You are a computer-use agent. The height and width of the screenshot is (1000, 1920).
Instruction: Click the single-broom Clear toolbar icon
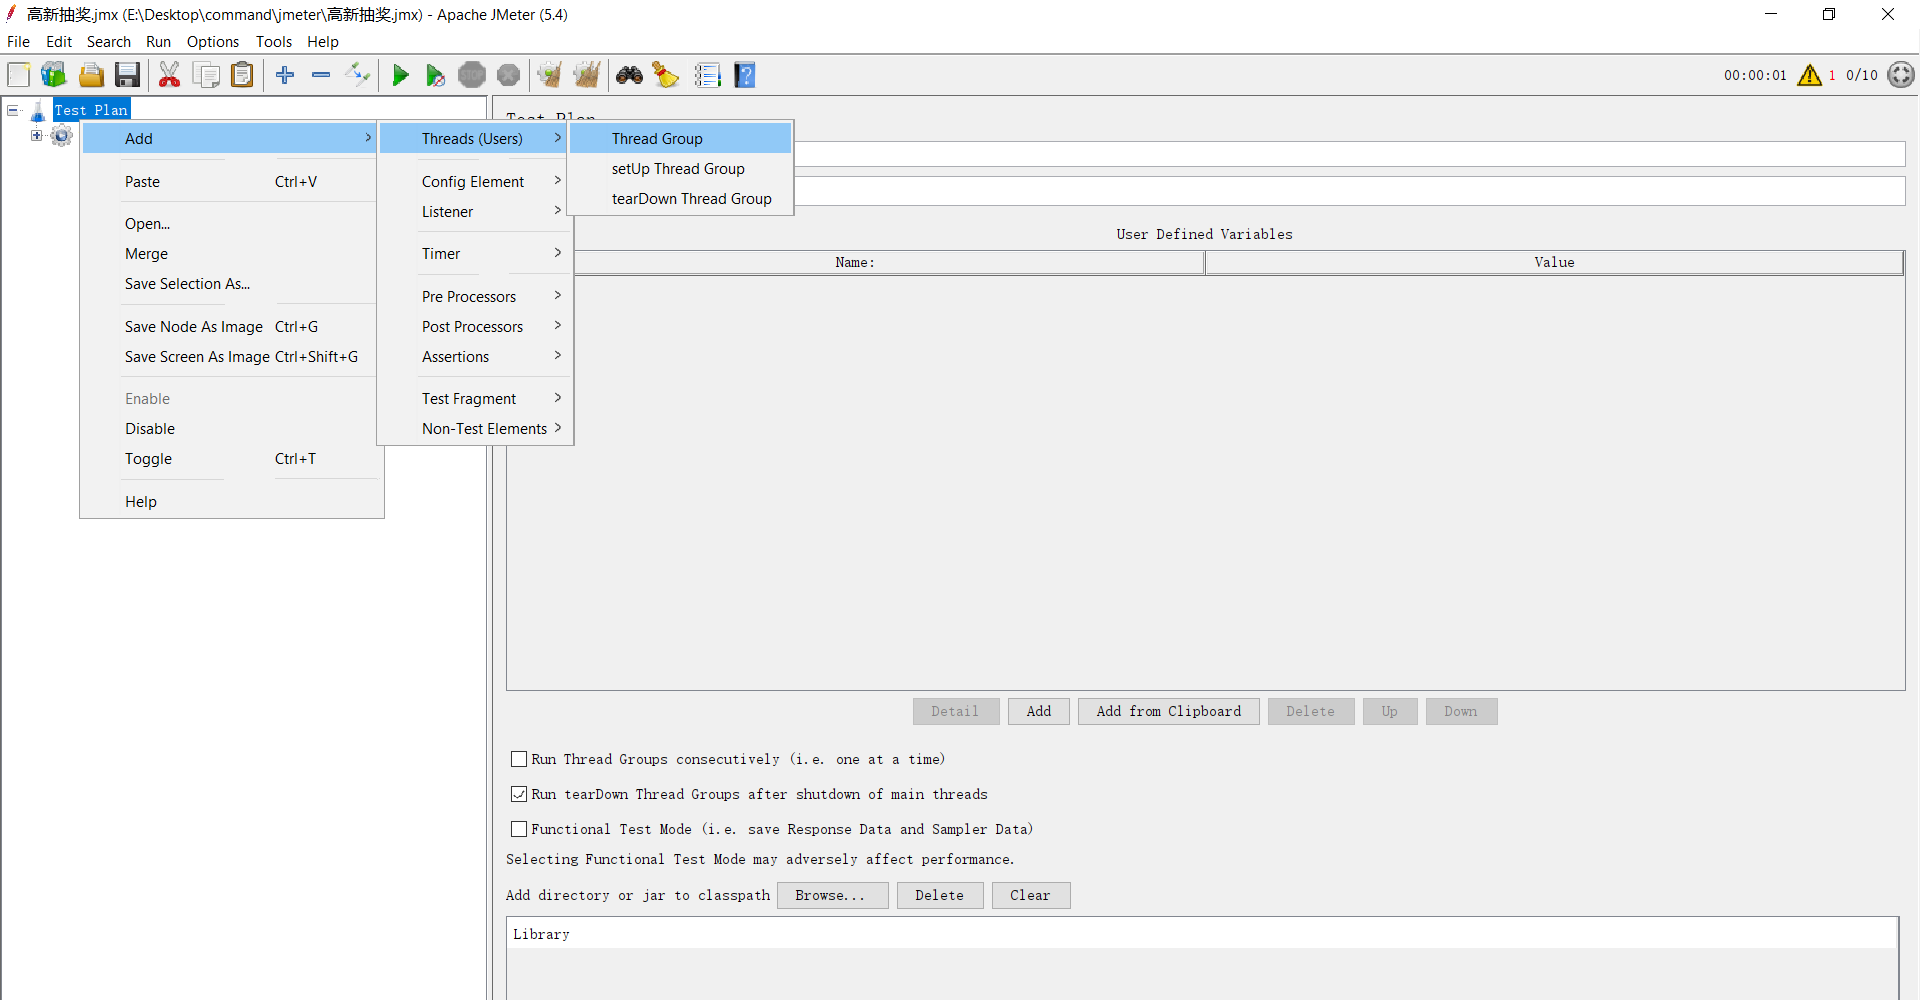549,75
